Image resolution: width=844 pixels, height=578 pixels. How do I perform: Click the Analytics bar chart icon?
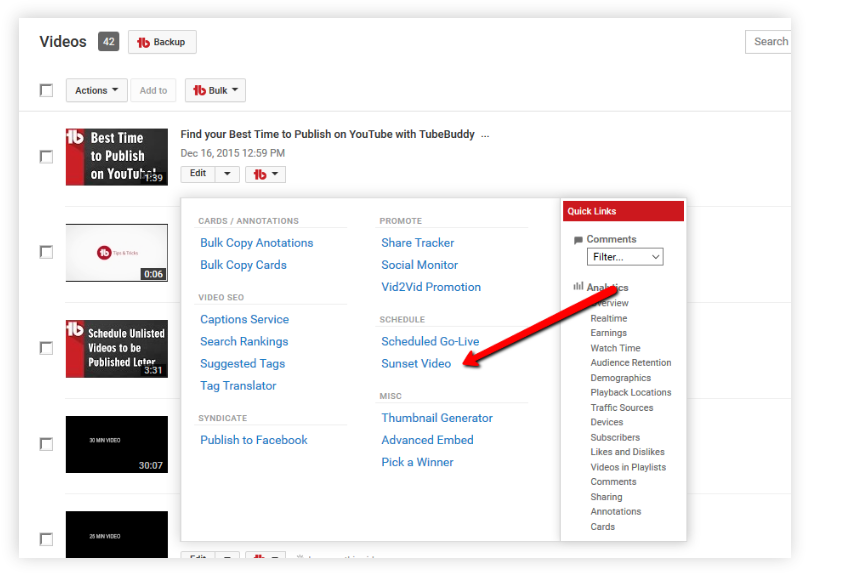578,286
